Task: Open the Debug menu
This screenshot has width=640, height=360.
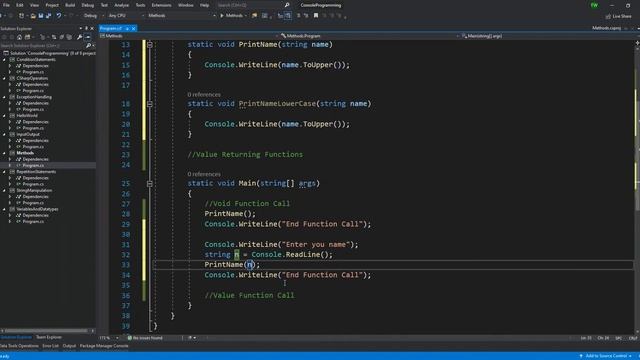Action: click(87, 5)
